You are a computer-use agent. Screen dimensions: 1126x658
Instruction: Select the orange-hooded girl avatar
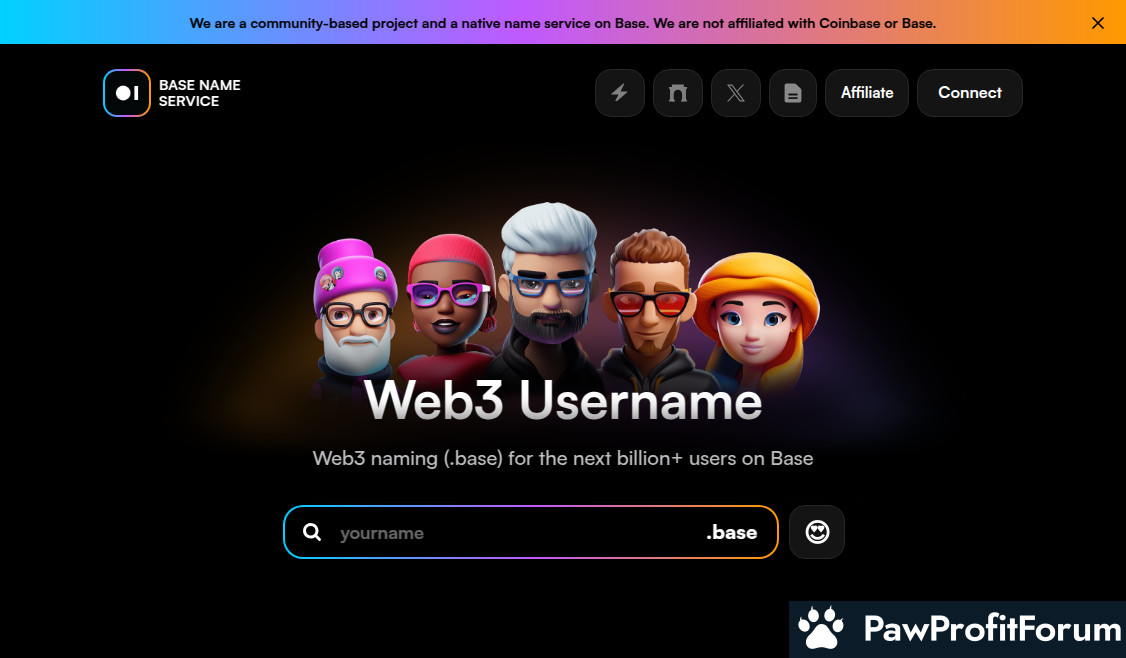click(x=755, y=315)
